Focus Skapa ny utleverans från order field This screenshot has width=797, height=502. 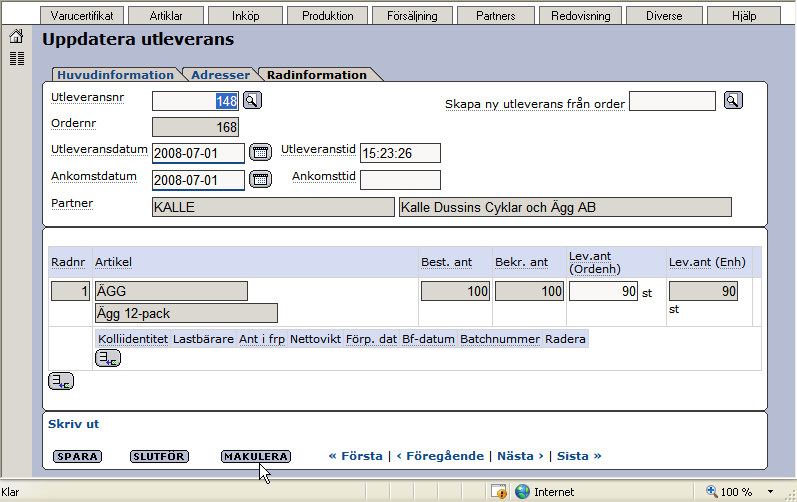coord(672,101)
